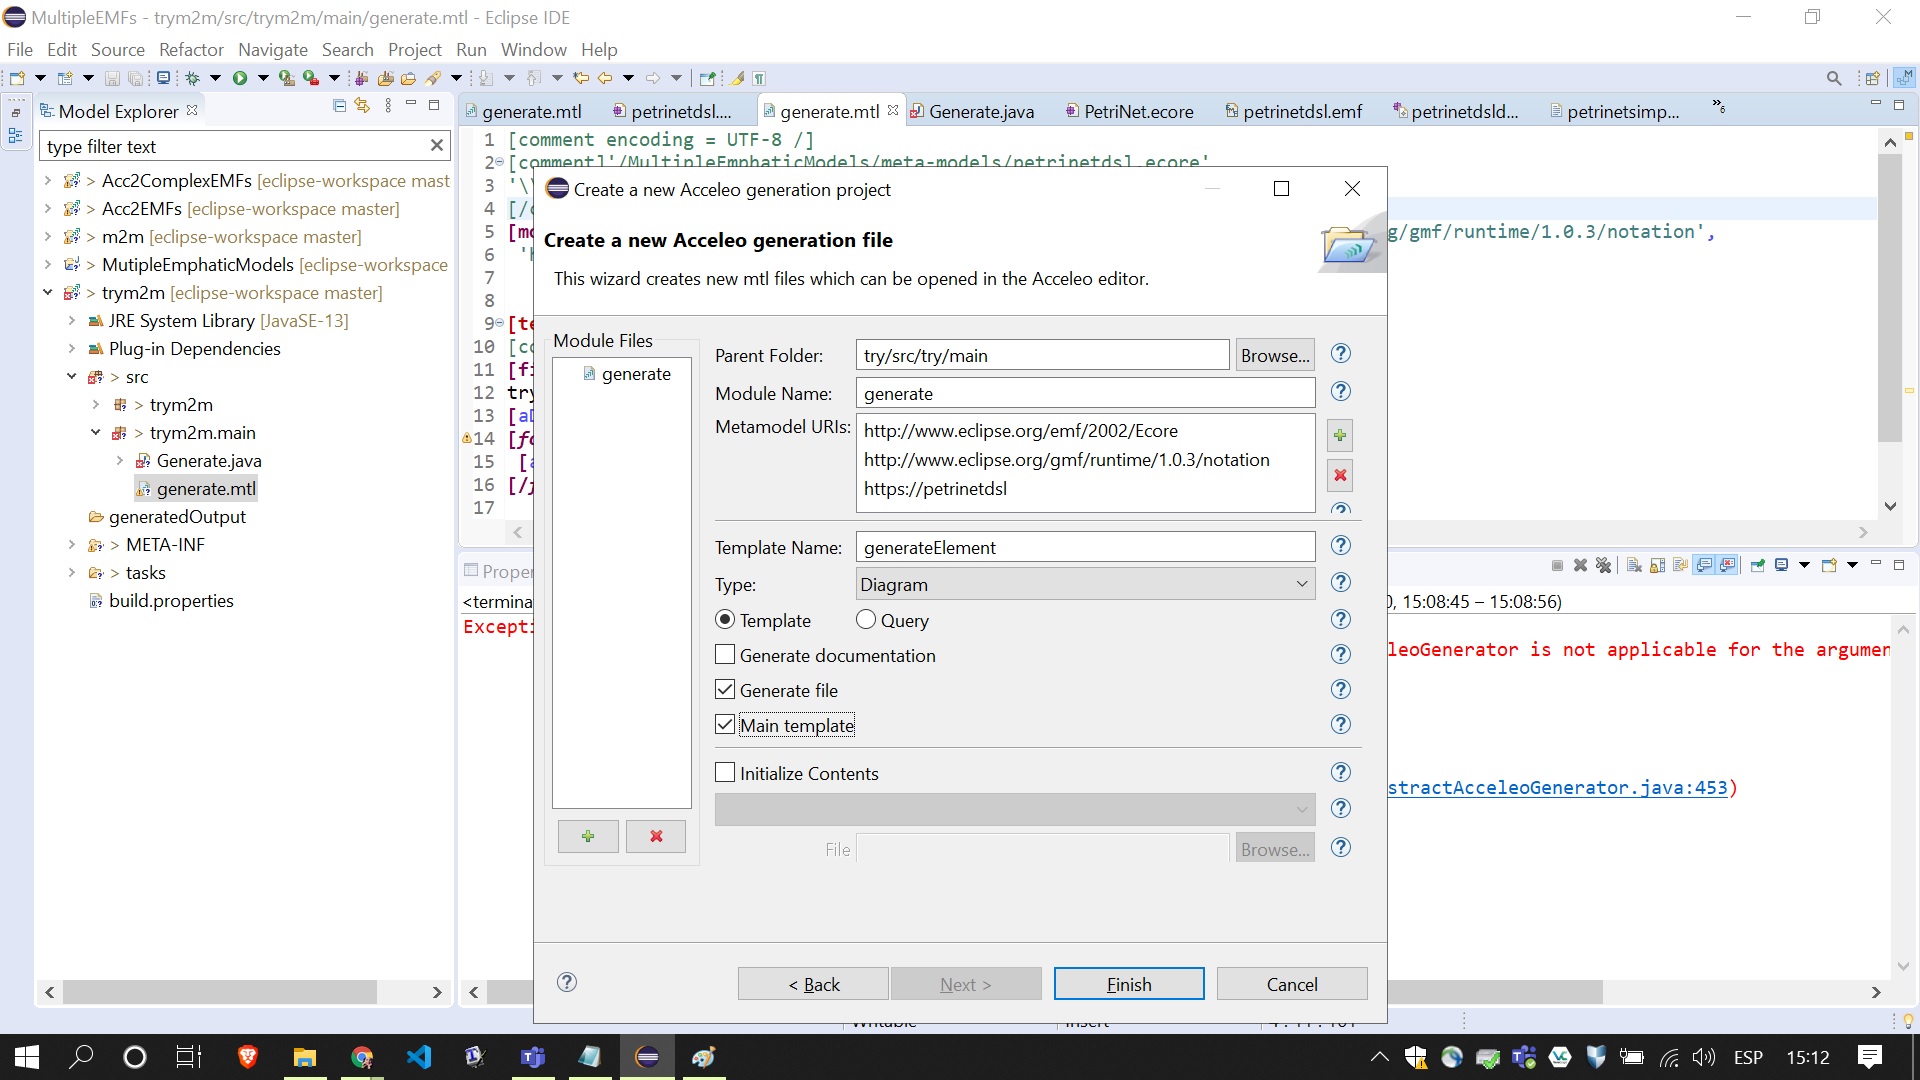Viewport: 1920px width, 1080px height.
Task: Collapse the trym2m project tree node
Action: pos(47,293)
